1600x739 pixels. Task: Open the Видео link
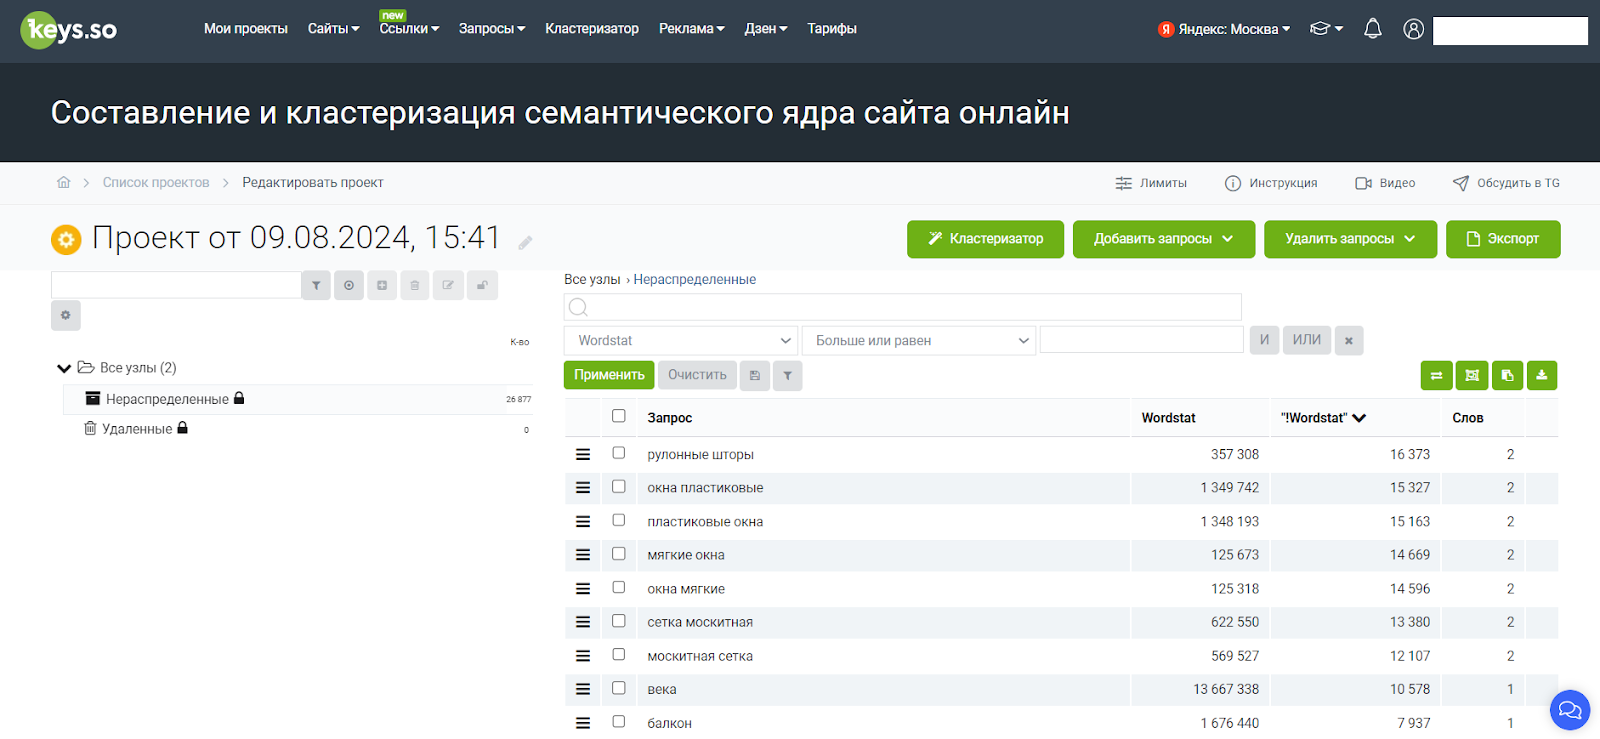(x=1385, y=183)
